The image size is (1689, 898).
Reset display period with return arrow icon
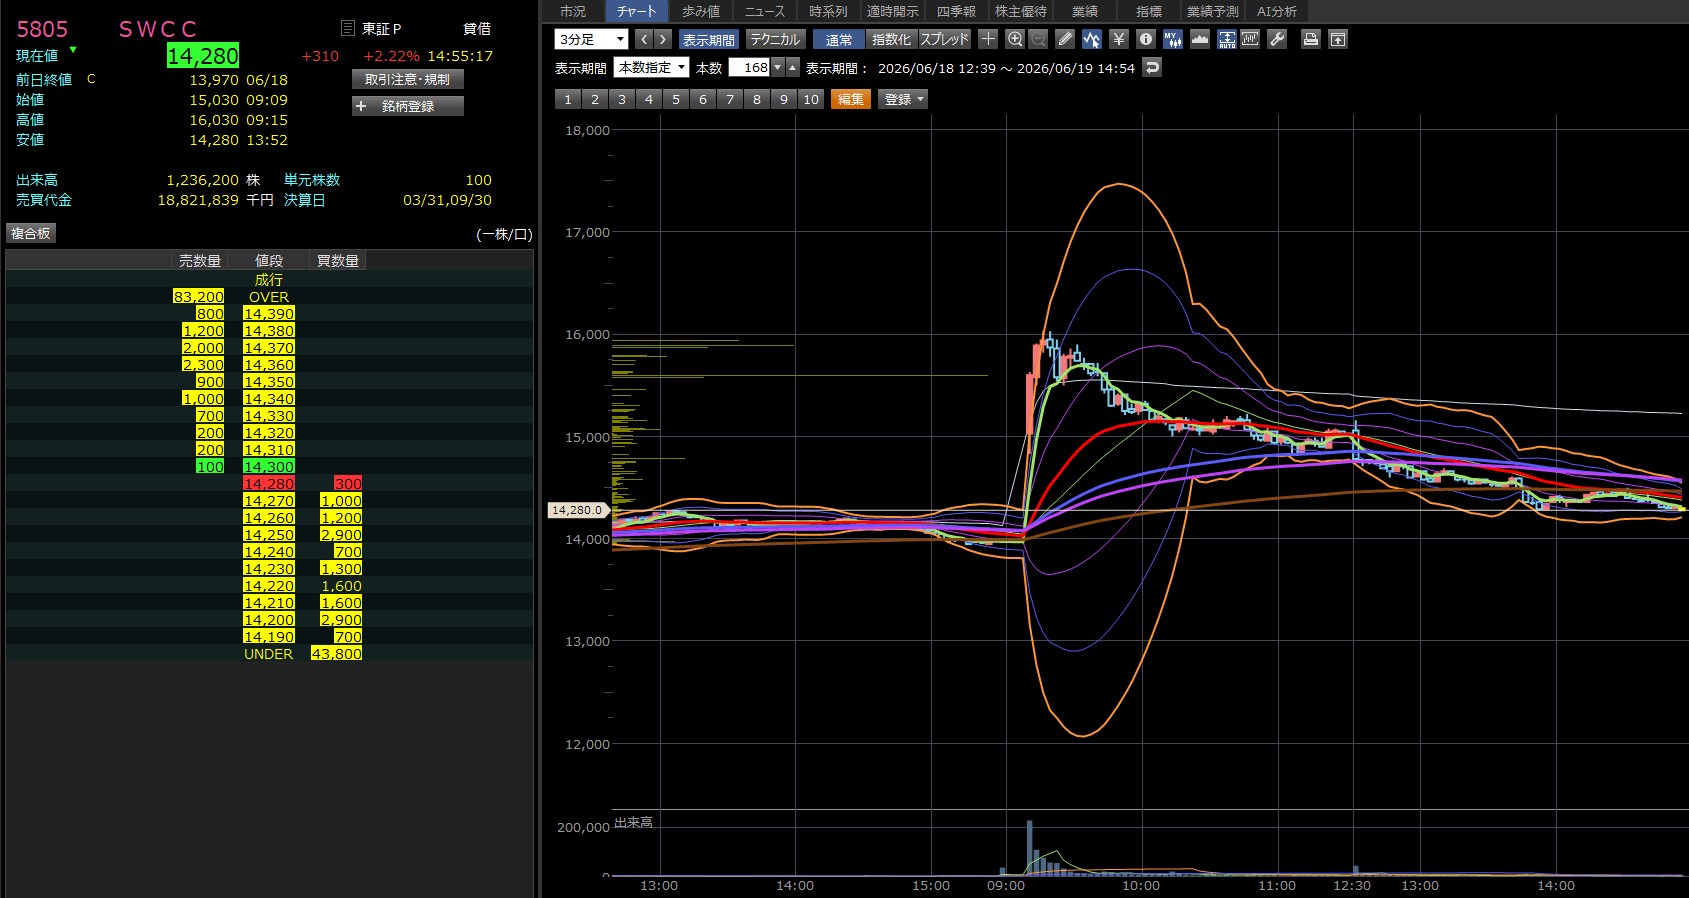[1152, 68]
